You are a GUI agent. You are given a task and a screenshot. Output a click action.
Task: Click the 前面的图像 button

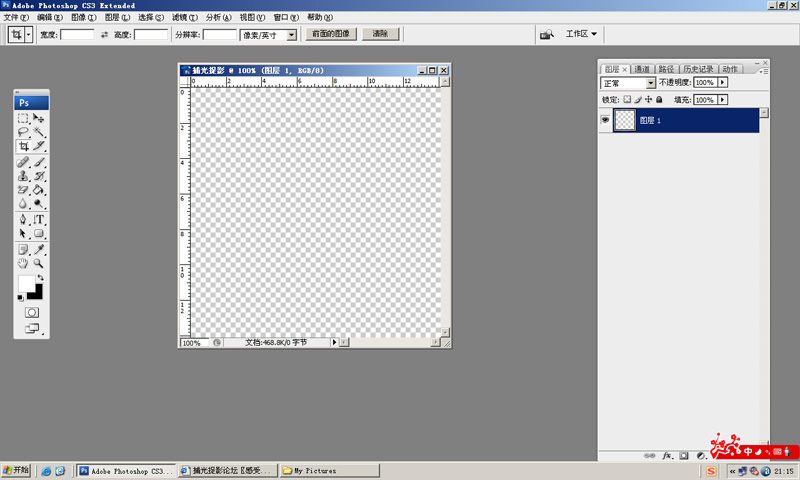point(331,34)
